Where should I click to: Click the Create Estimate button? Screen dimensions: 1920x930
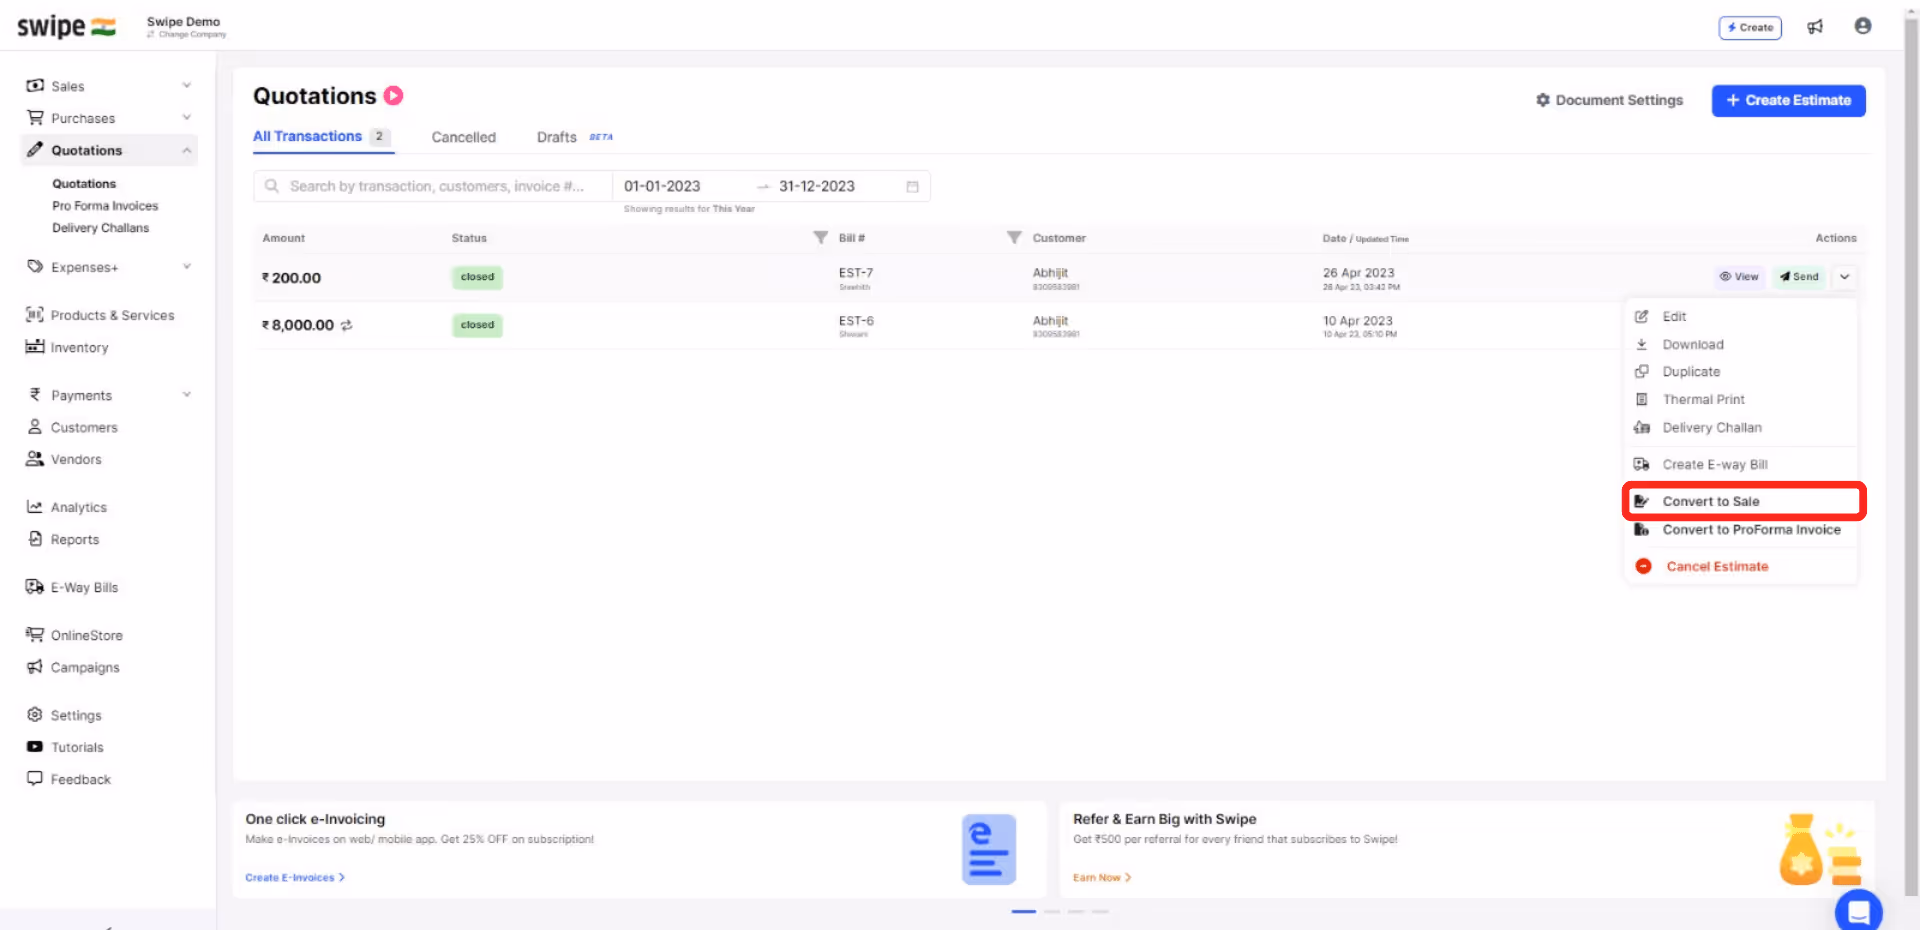pyautogui.click(x=1788, y=100)
